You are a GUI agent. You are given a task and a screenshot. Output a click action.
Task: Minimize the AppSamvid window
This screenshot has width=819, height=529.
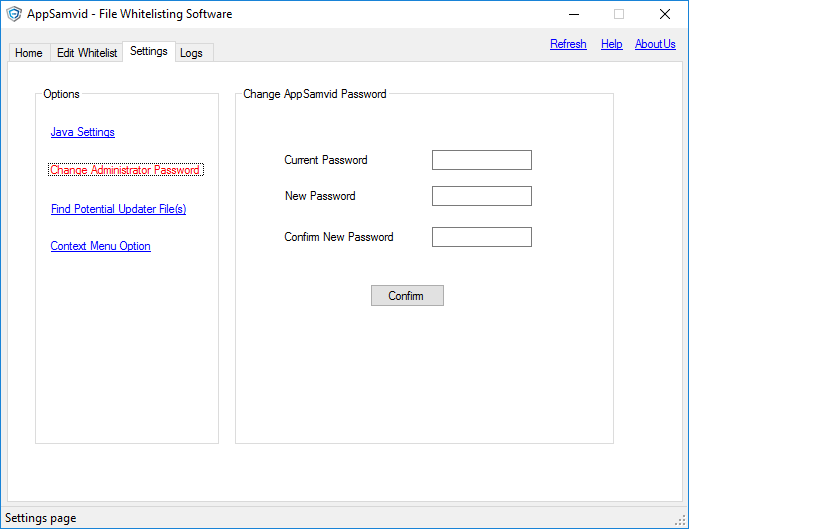pos(574,14)
